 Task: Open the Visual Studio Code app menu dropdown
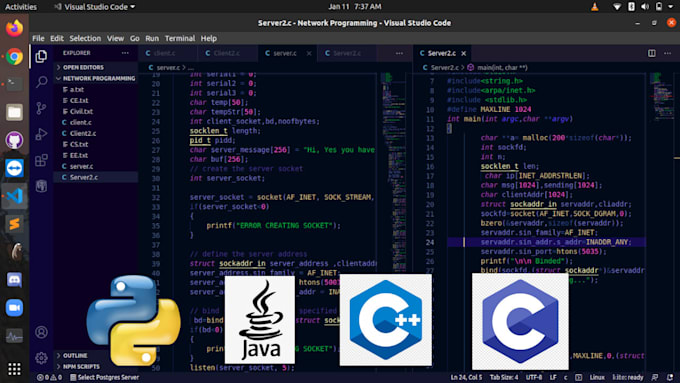tap(94, 7)
